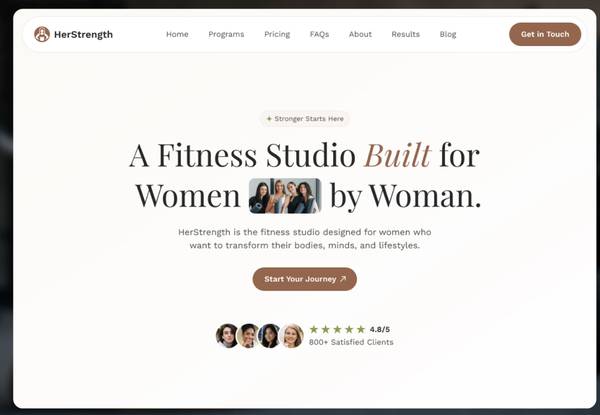
Task: Select the first green rating star
Action: pos(314,329)
